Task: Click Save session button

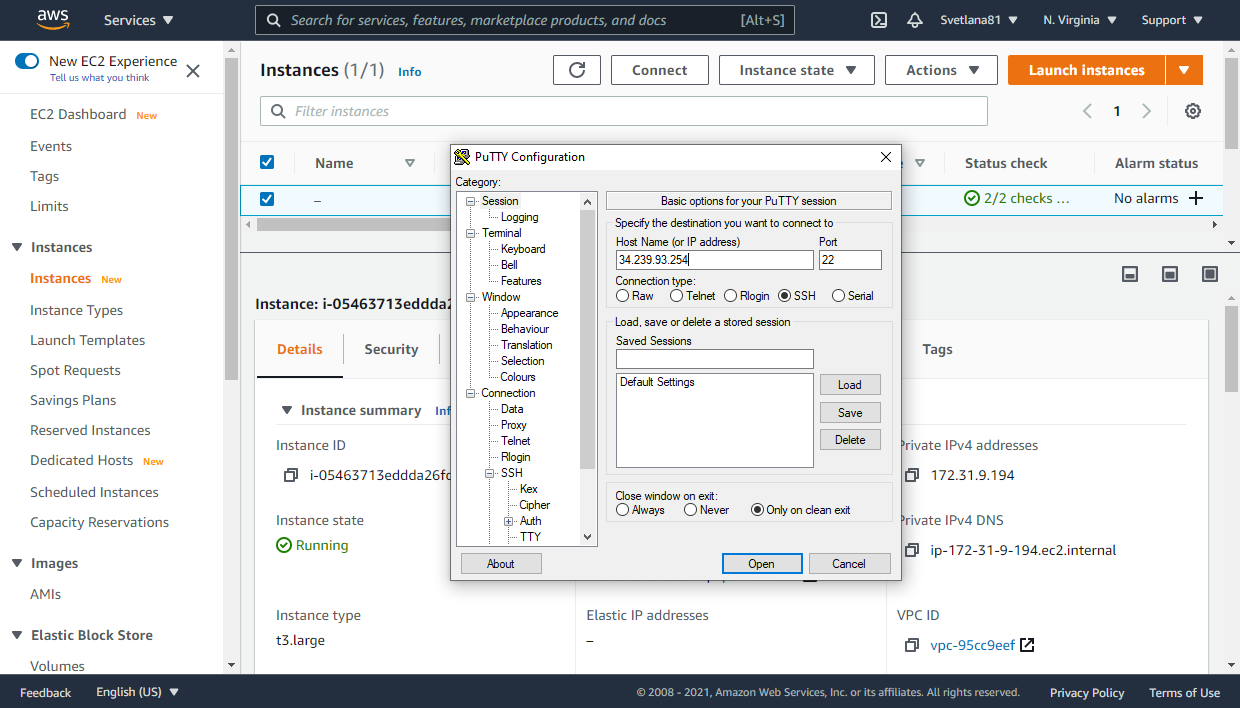Action: pyautogui.click(x=850, y=413)
